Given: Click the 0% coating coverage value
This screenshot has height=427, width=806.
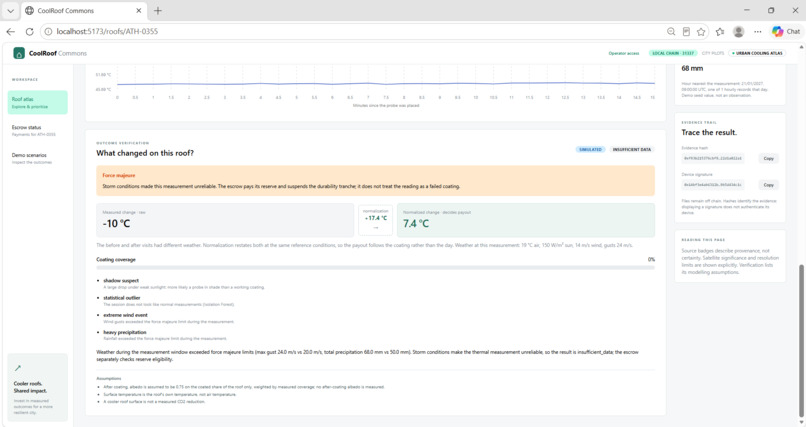Looking at the screenshot, I should (x=651, y=259).
